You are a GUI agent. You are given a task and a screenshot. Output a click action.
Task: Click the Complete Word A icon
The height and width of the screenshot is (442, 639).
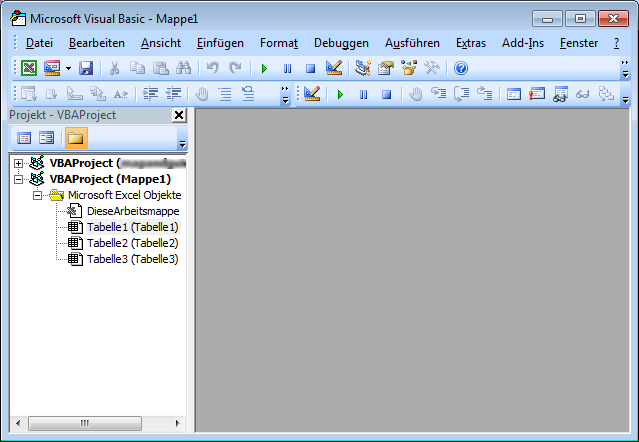point(121,94)
